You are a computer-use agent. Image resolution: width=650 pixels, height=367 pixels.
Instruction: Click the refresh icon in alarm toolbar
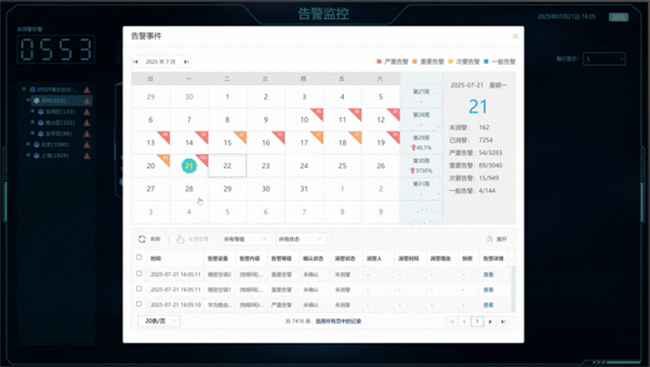click(142, 239)
